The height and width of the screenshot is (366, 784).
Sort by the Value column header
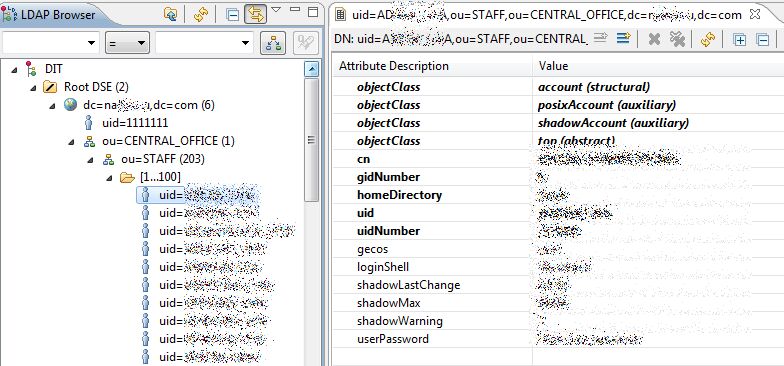point(658,66)
